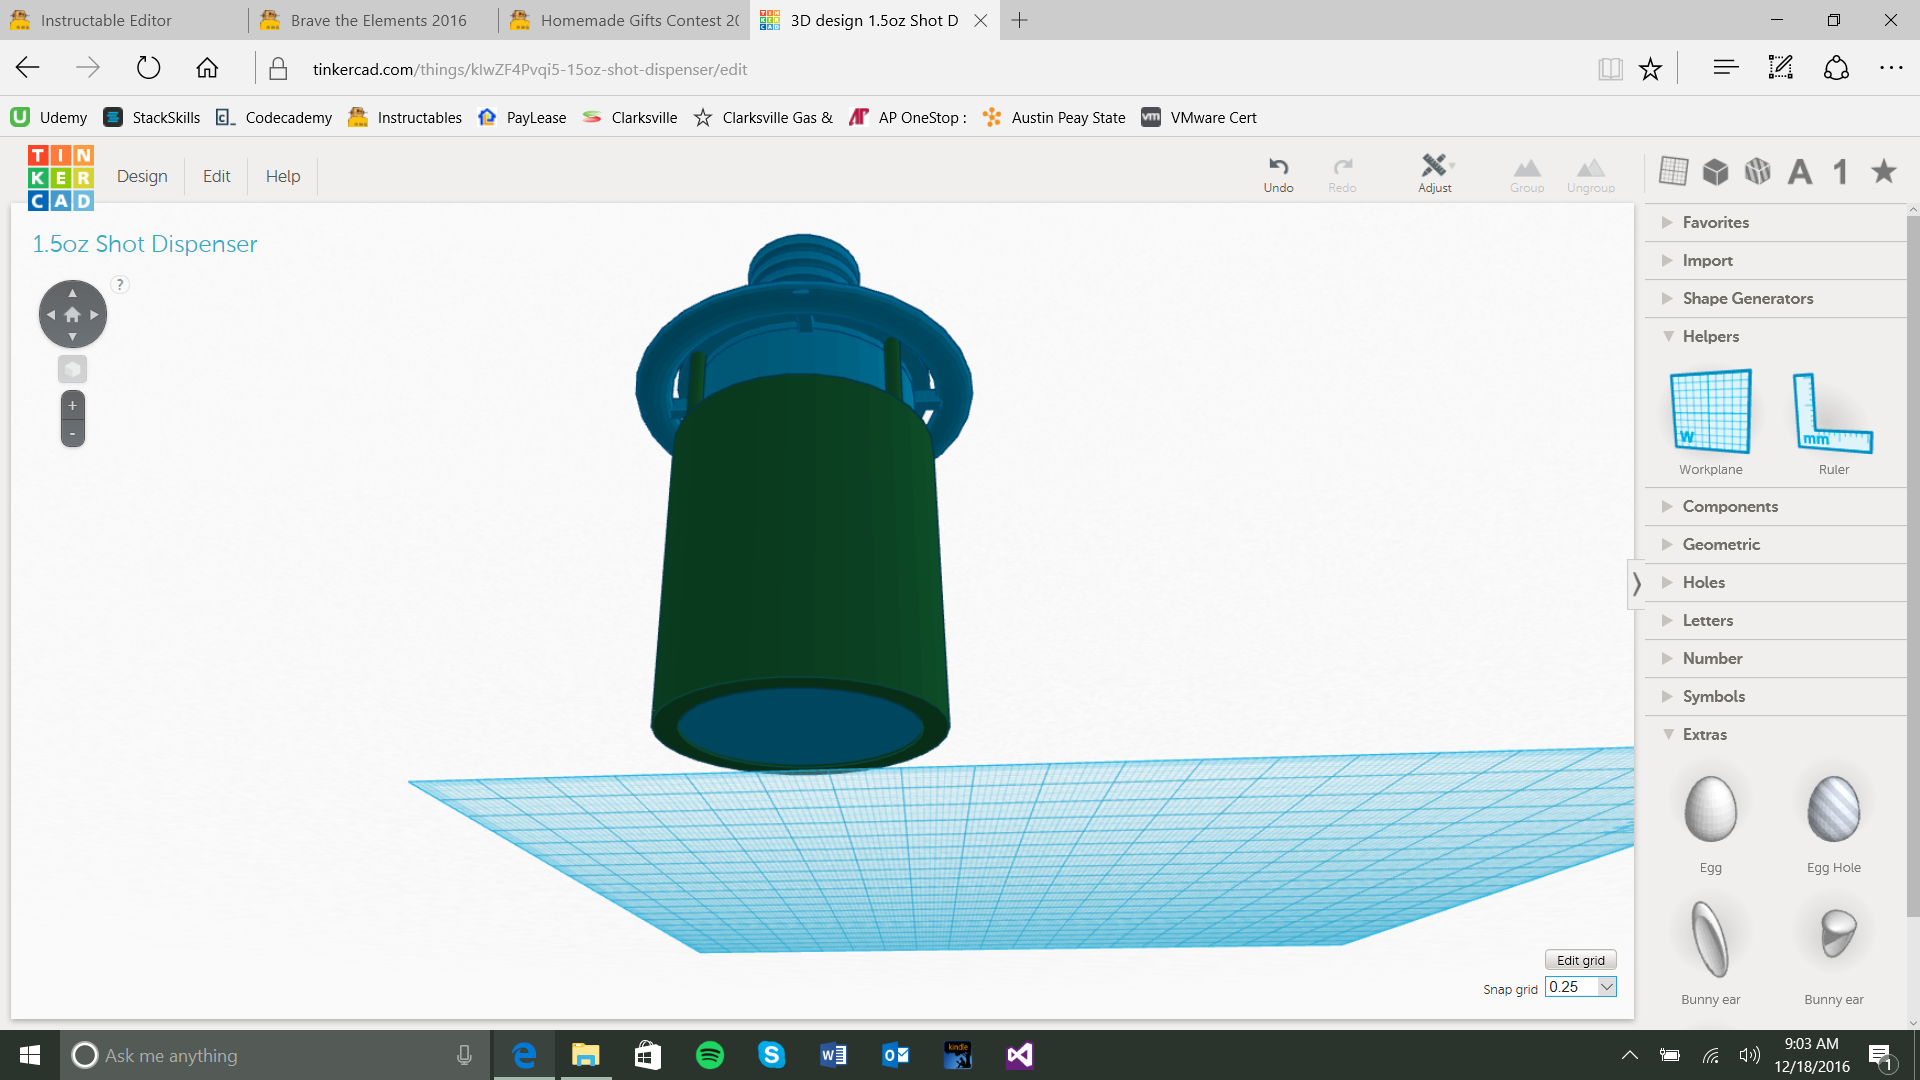1920x1080 pixels.
Task: Zoom in with the plus button
Action: [72, 405]
